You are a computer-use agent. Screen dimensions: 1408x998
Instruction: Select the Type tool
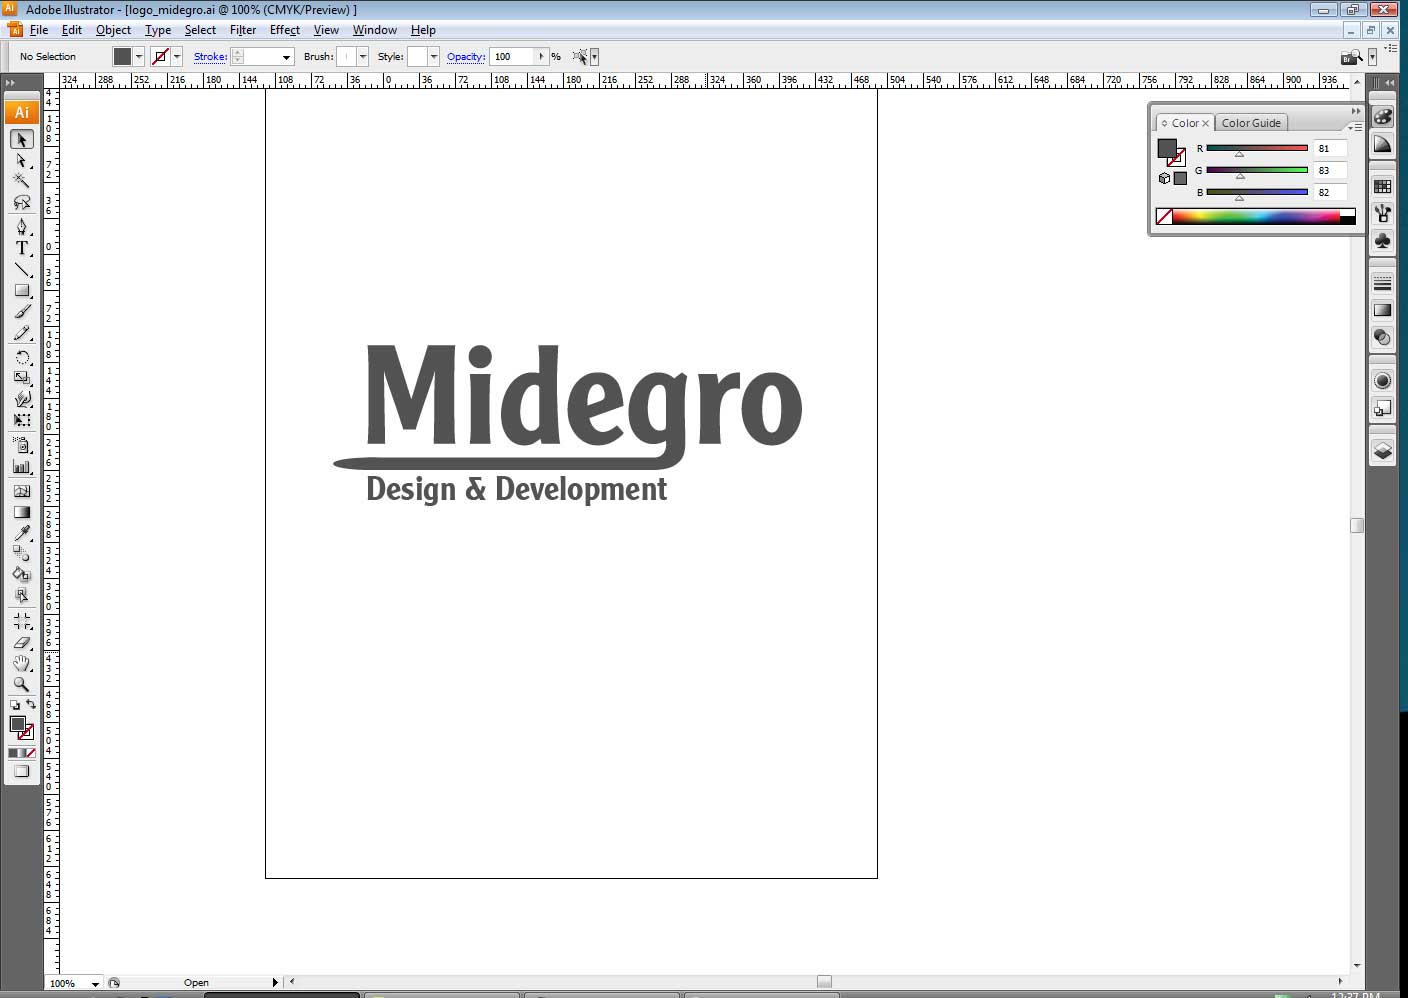22,248
